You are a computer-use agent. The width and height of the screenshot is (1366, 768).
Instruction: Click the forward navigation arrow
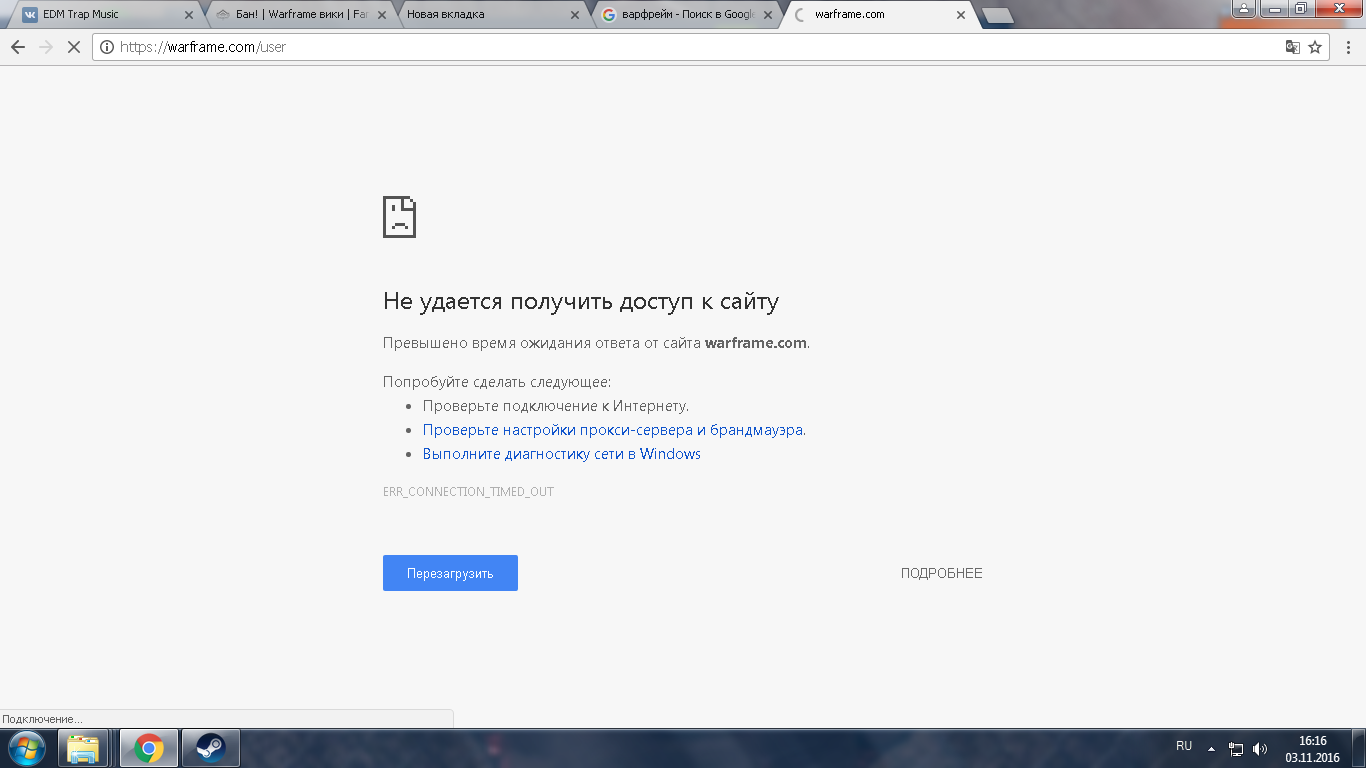[x=46, y=47]
